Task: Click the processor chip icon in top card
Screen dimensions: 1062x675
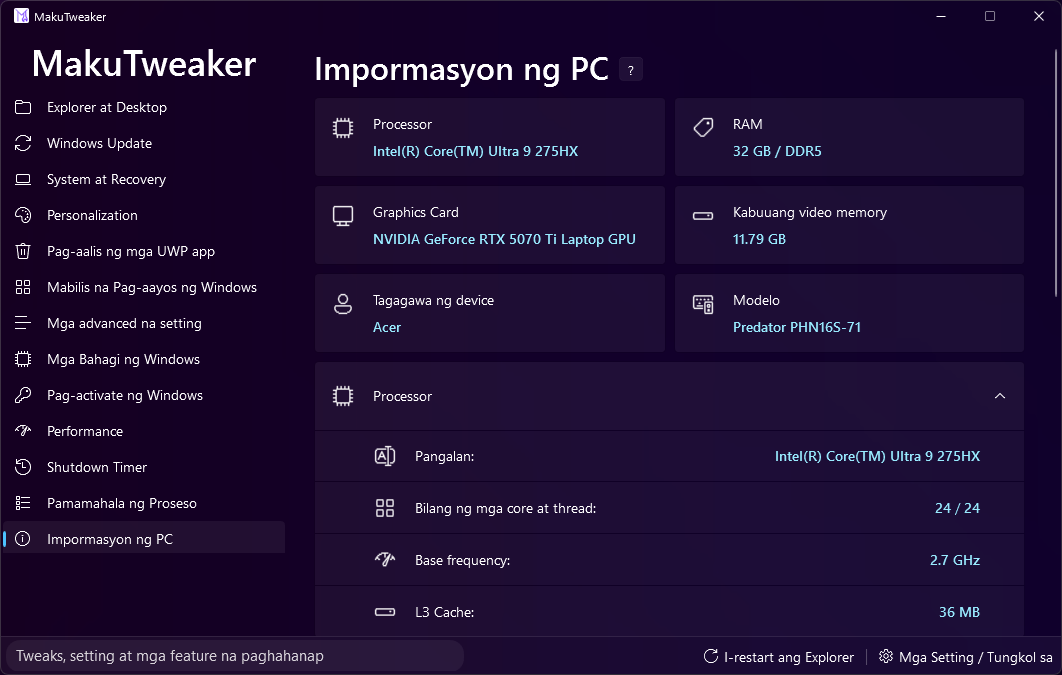Action: (x=343, y=128)
